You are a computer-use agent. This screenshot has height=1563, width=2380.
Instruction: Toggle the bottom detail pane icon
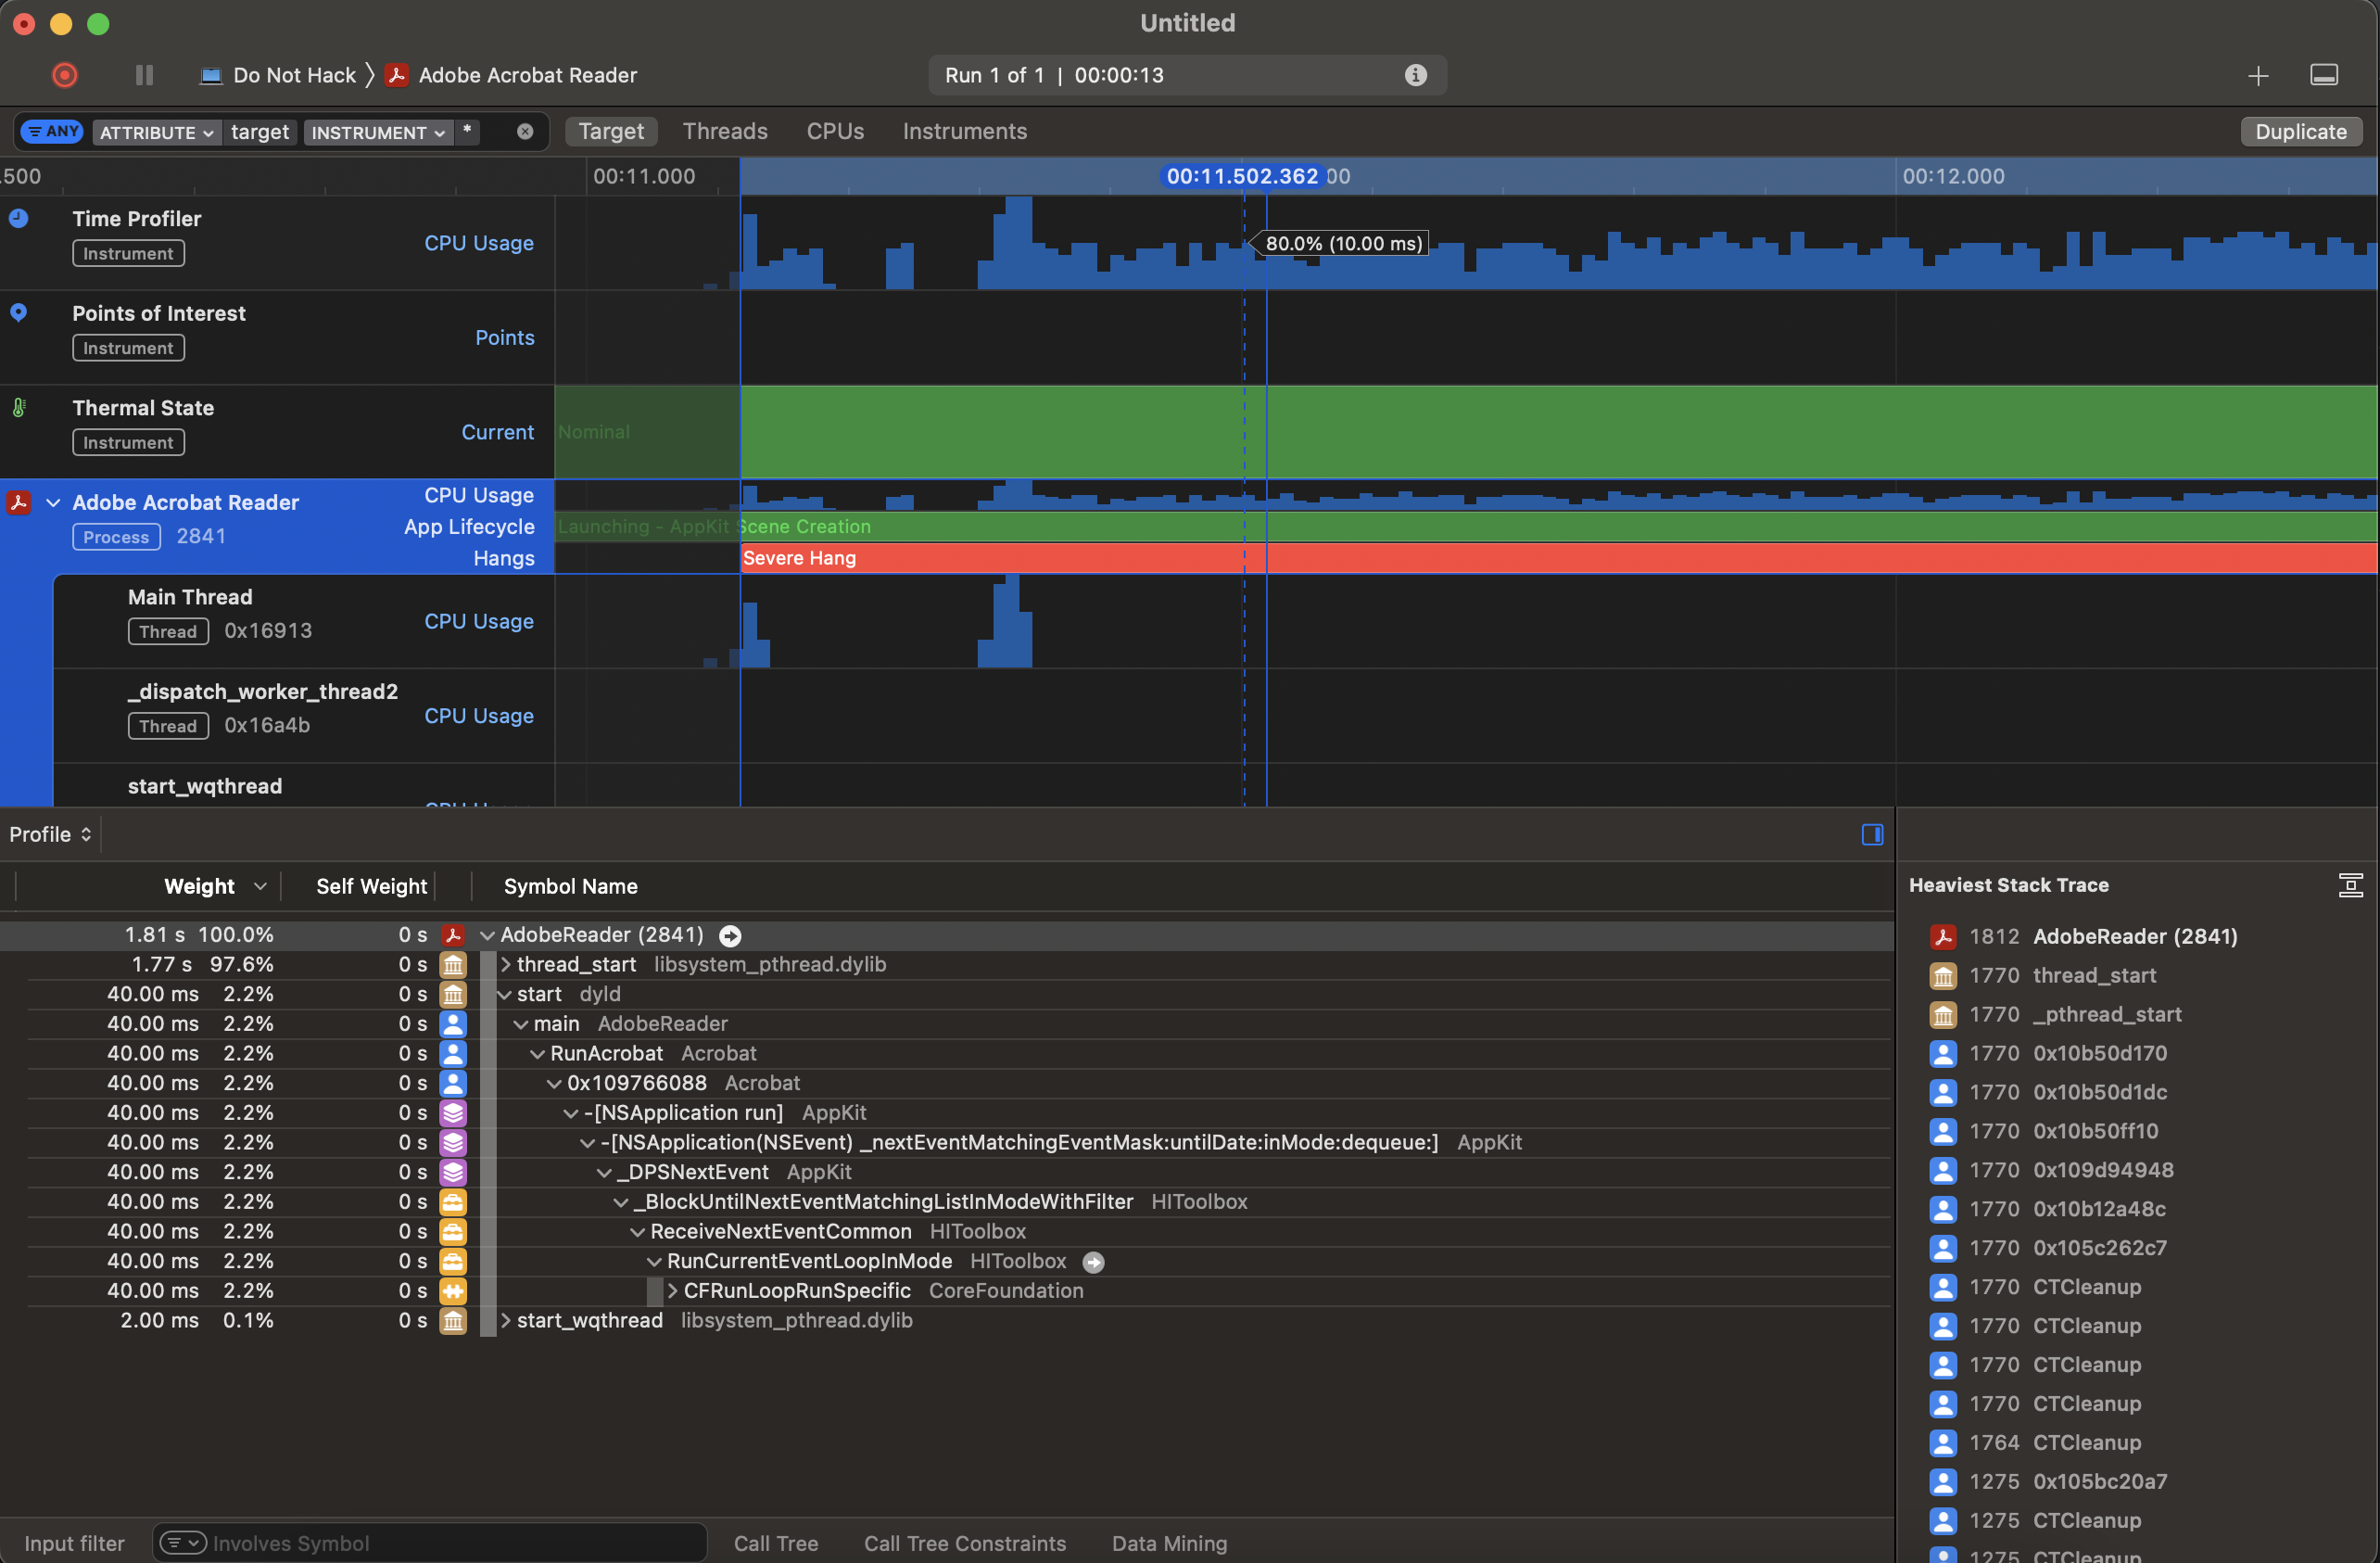[x=2323, y=76]
